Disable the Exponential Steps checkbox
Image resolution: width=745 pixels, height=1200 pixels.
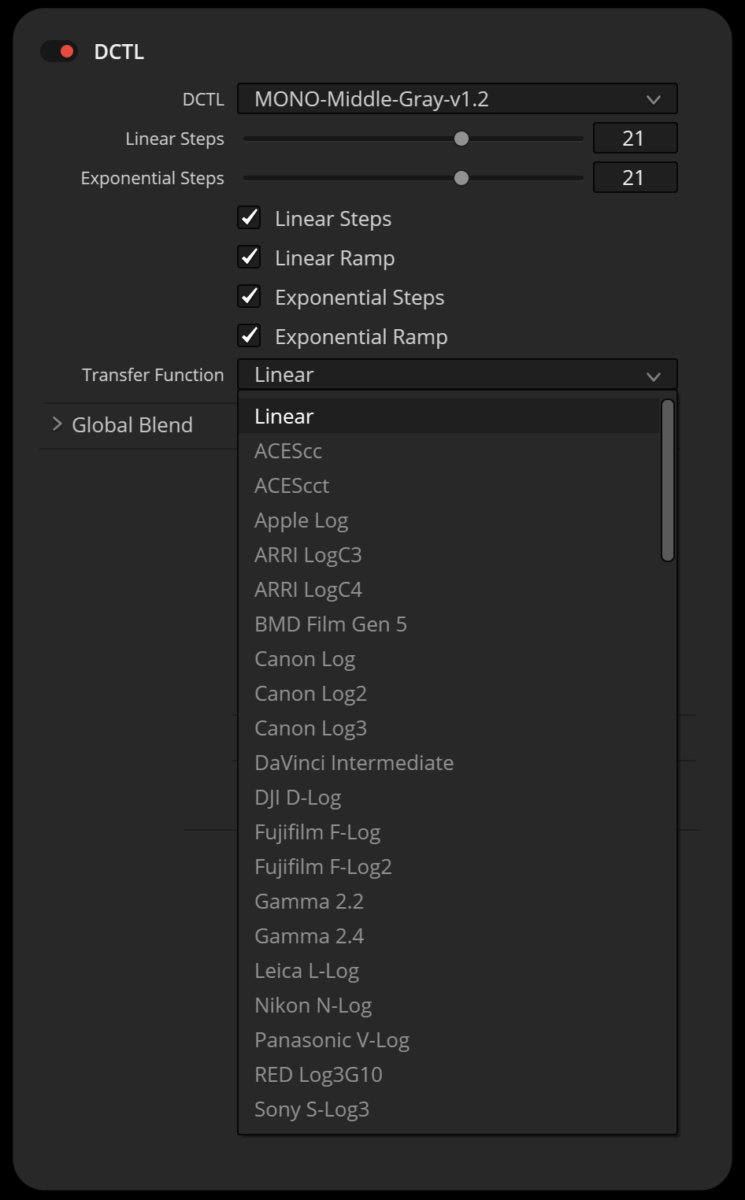point(249,297)
